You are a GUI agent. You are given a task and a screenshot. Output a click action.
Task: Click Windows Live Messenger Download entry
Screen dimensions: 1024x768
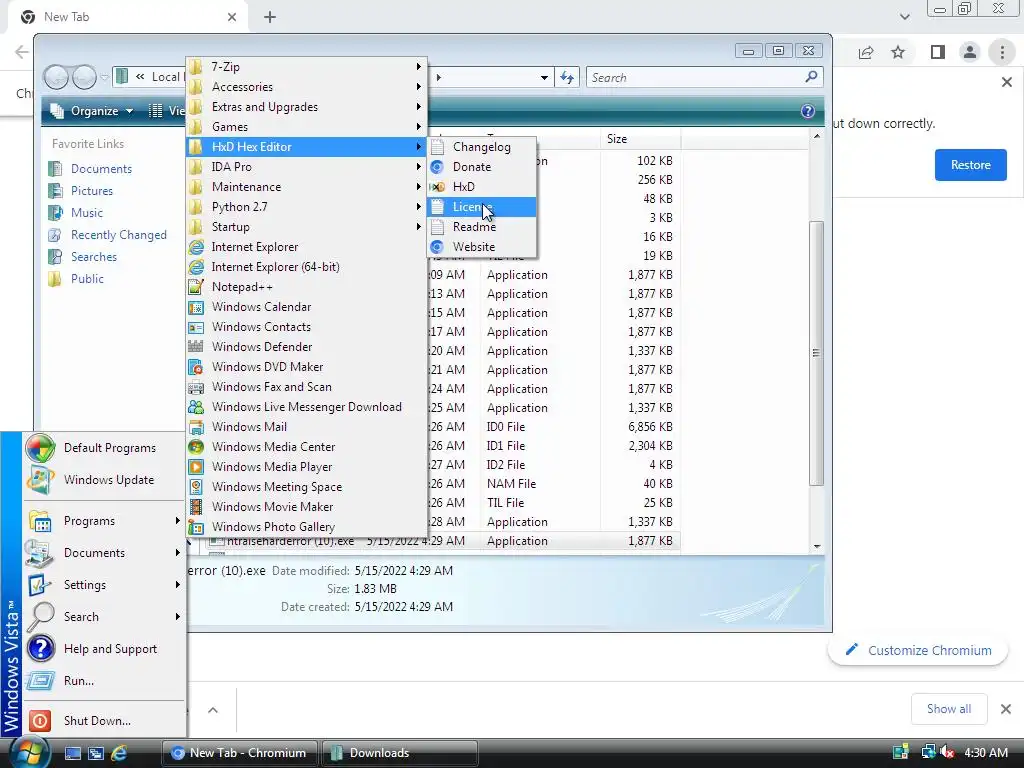(x=307, y=407)
